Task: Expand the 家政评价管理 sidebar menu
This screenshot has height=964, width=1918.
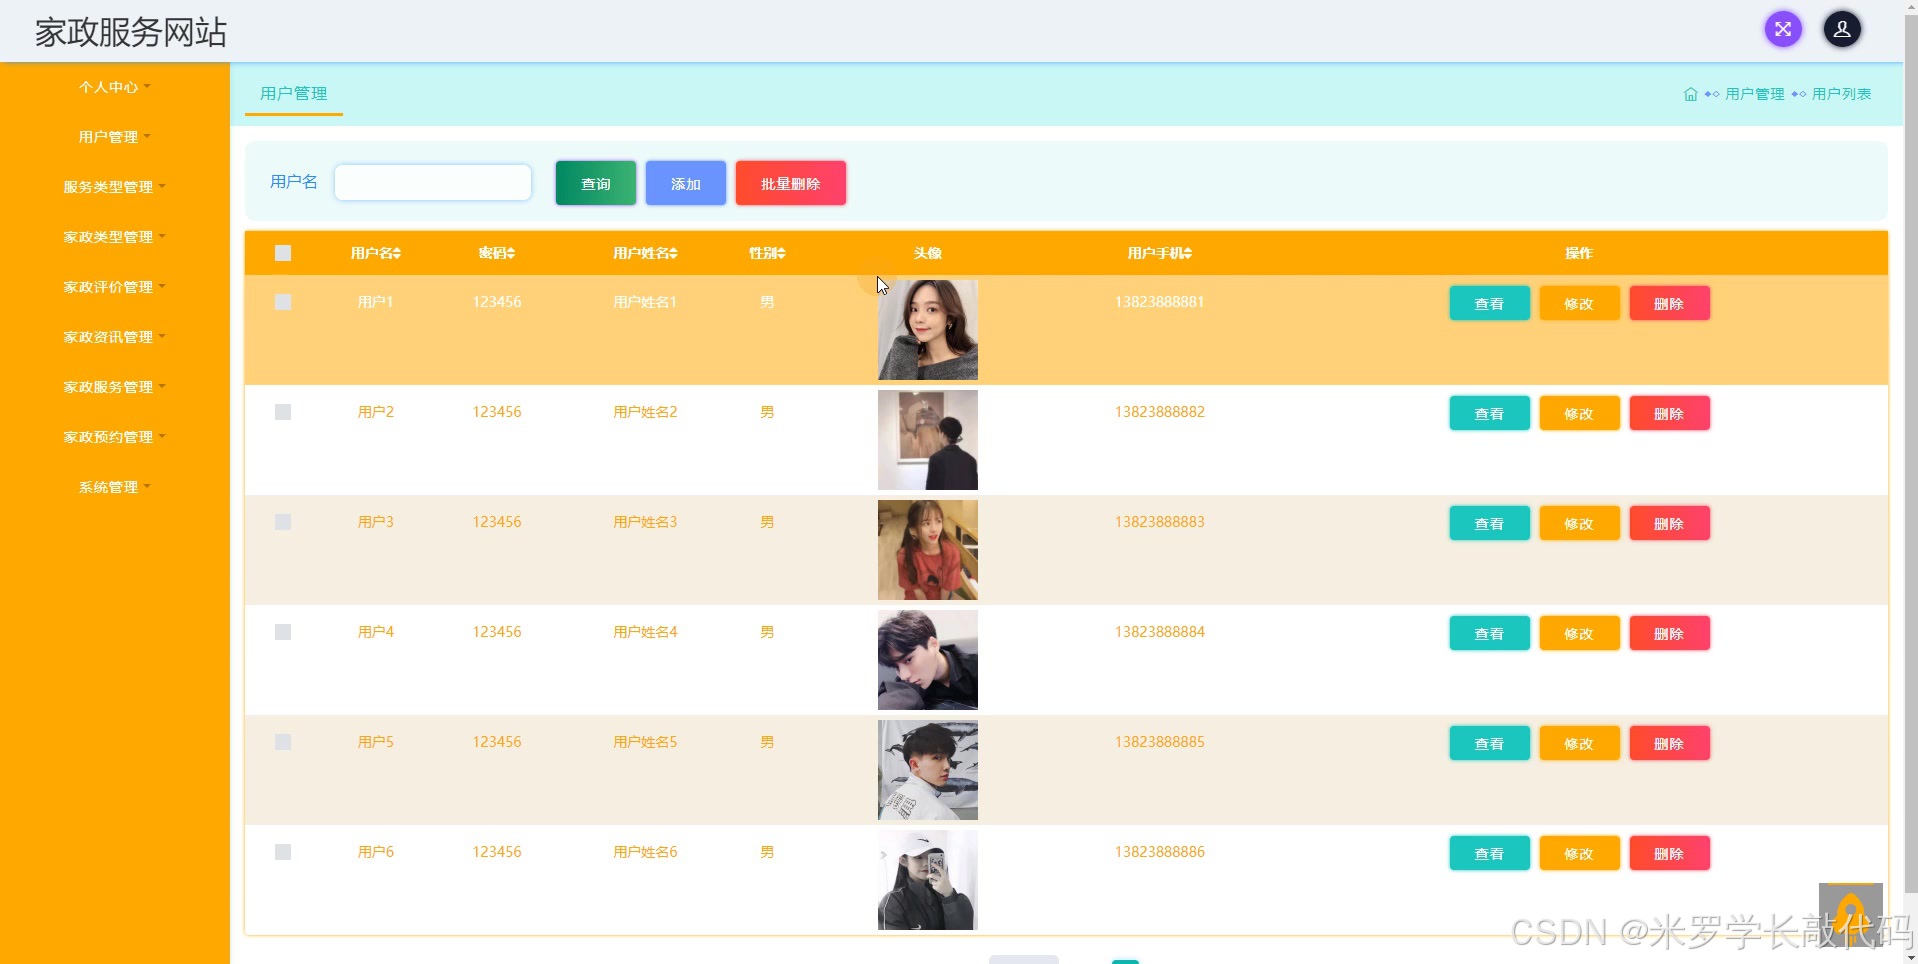Action: [x=115, y=287]
